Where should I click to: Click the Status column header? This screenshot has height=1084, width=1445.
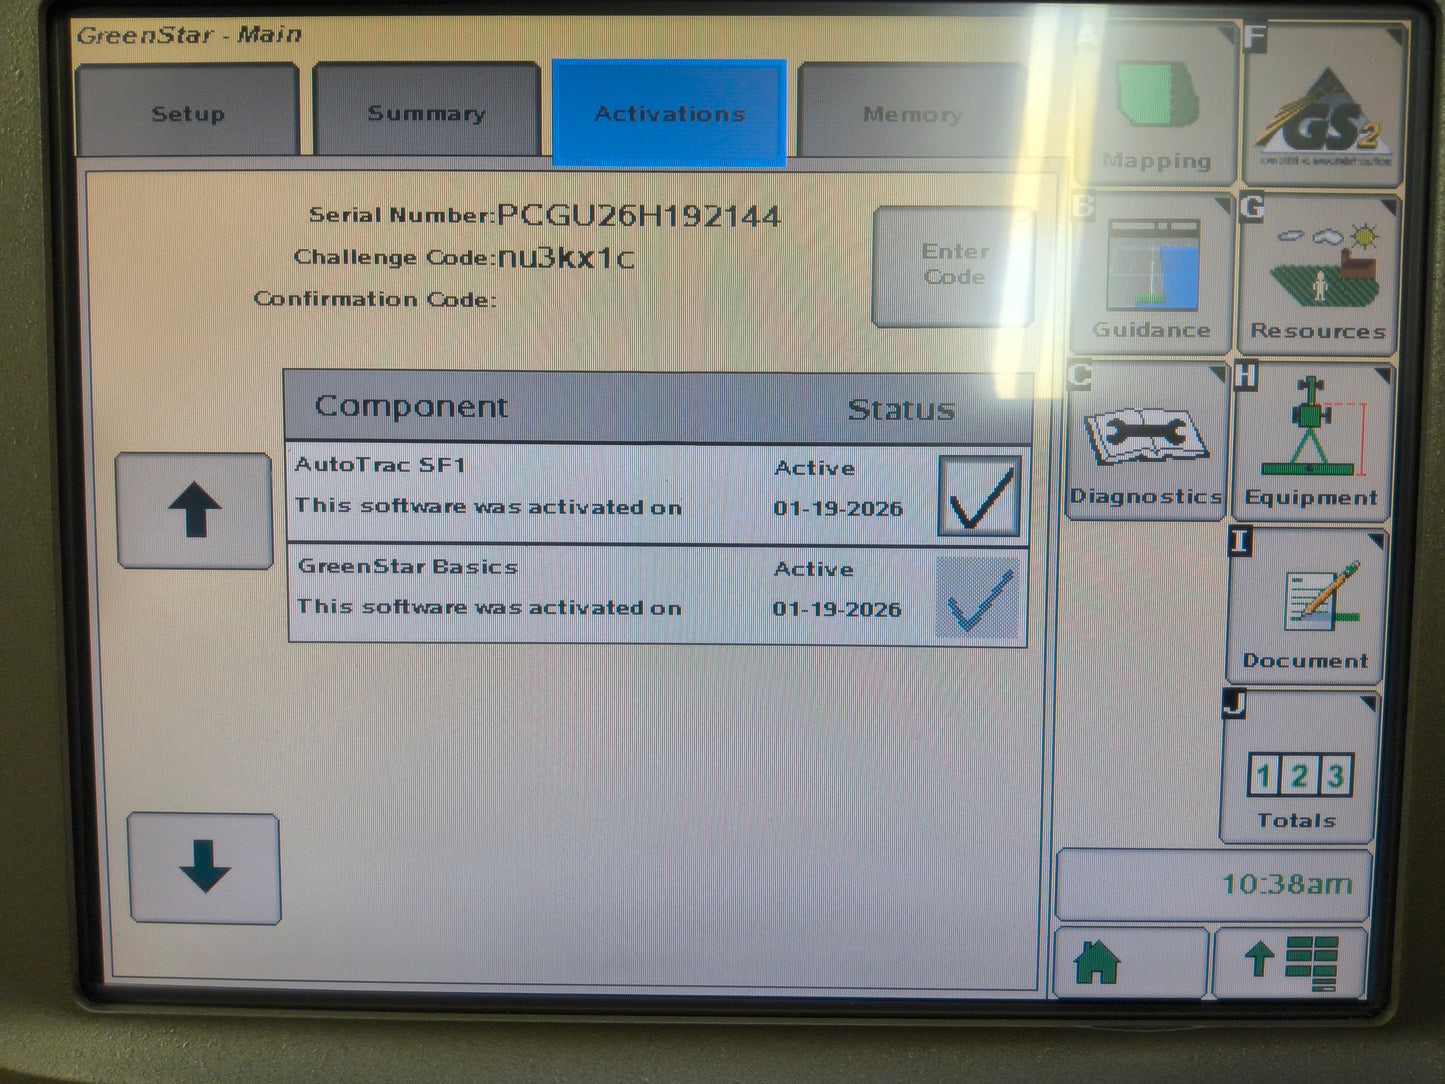point(901,409)
